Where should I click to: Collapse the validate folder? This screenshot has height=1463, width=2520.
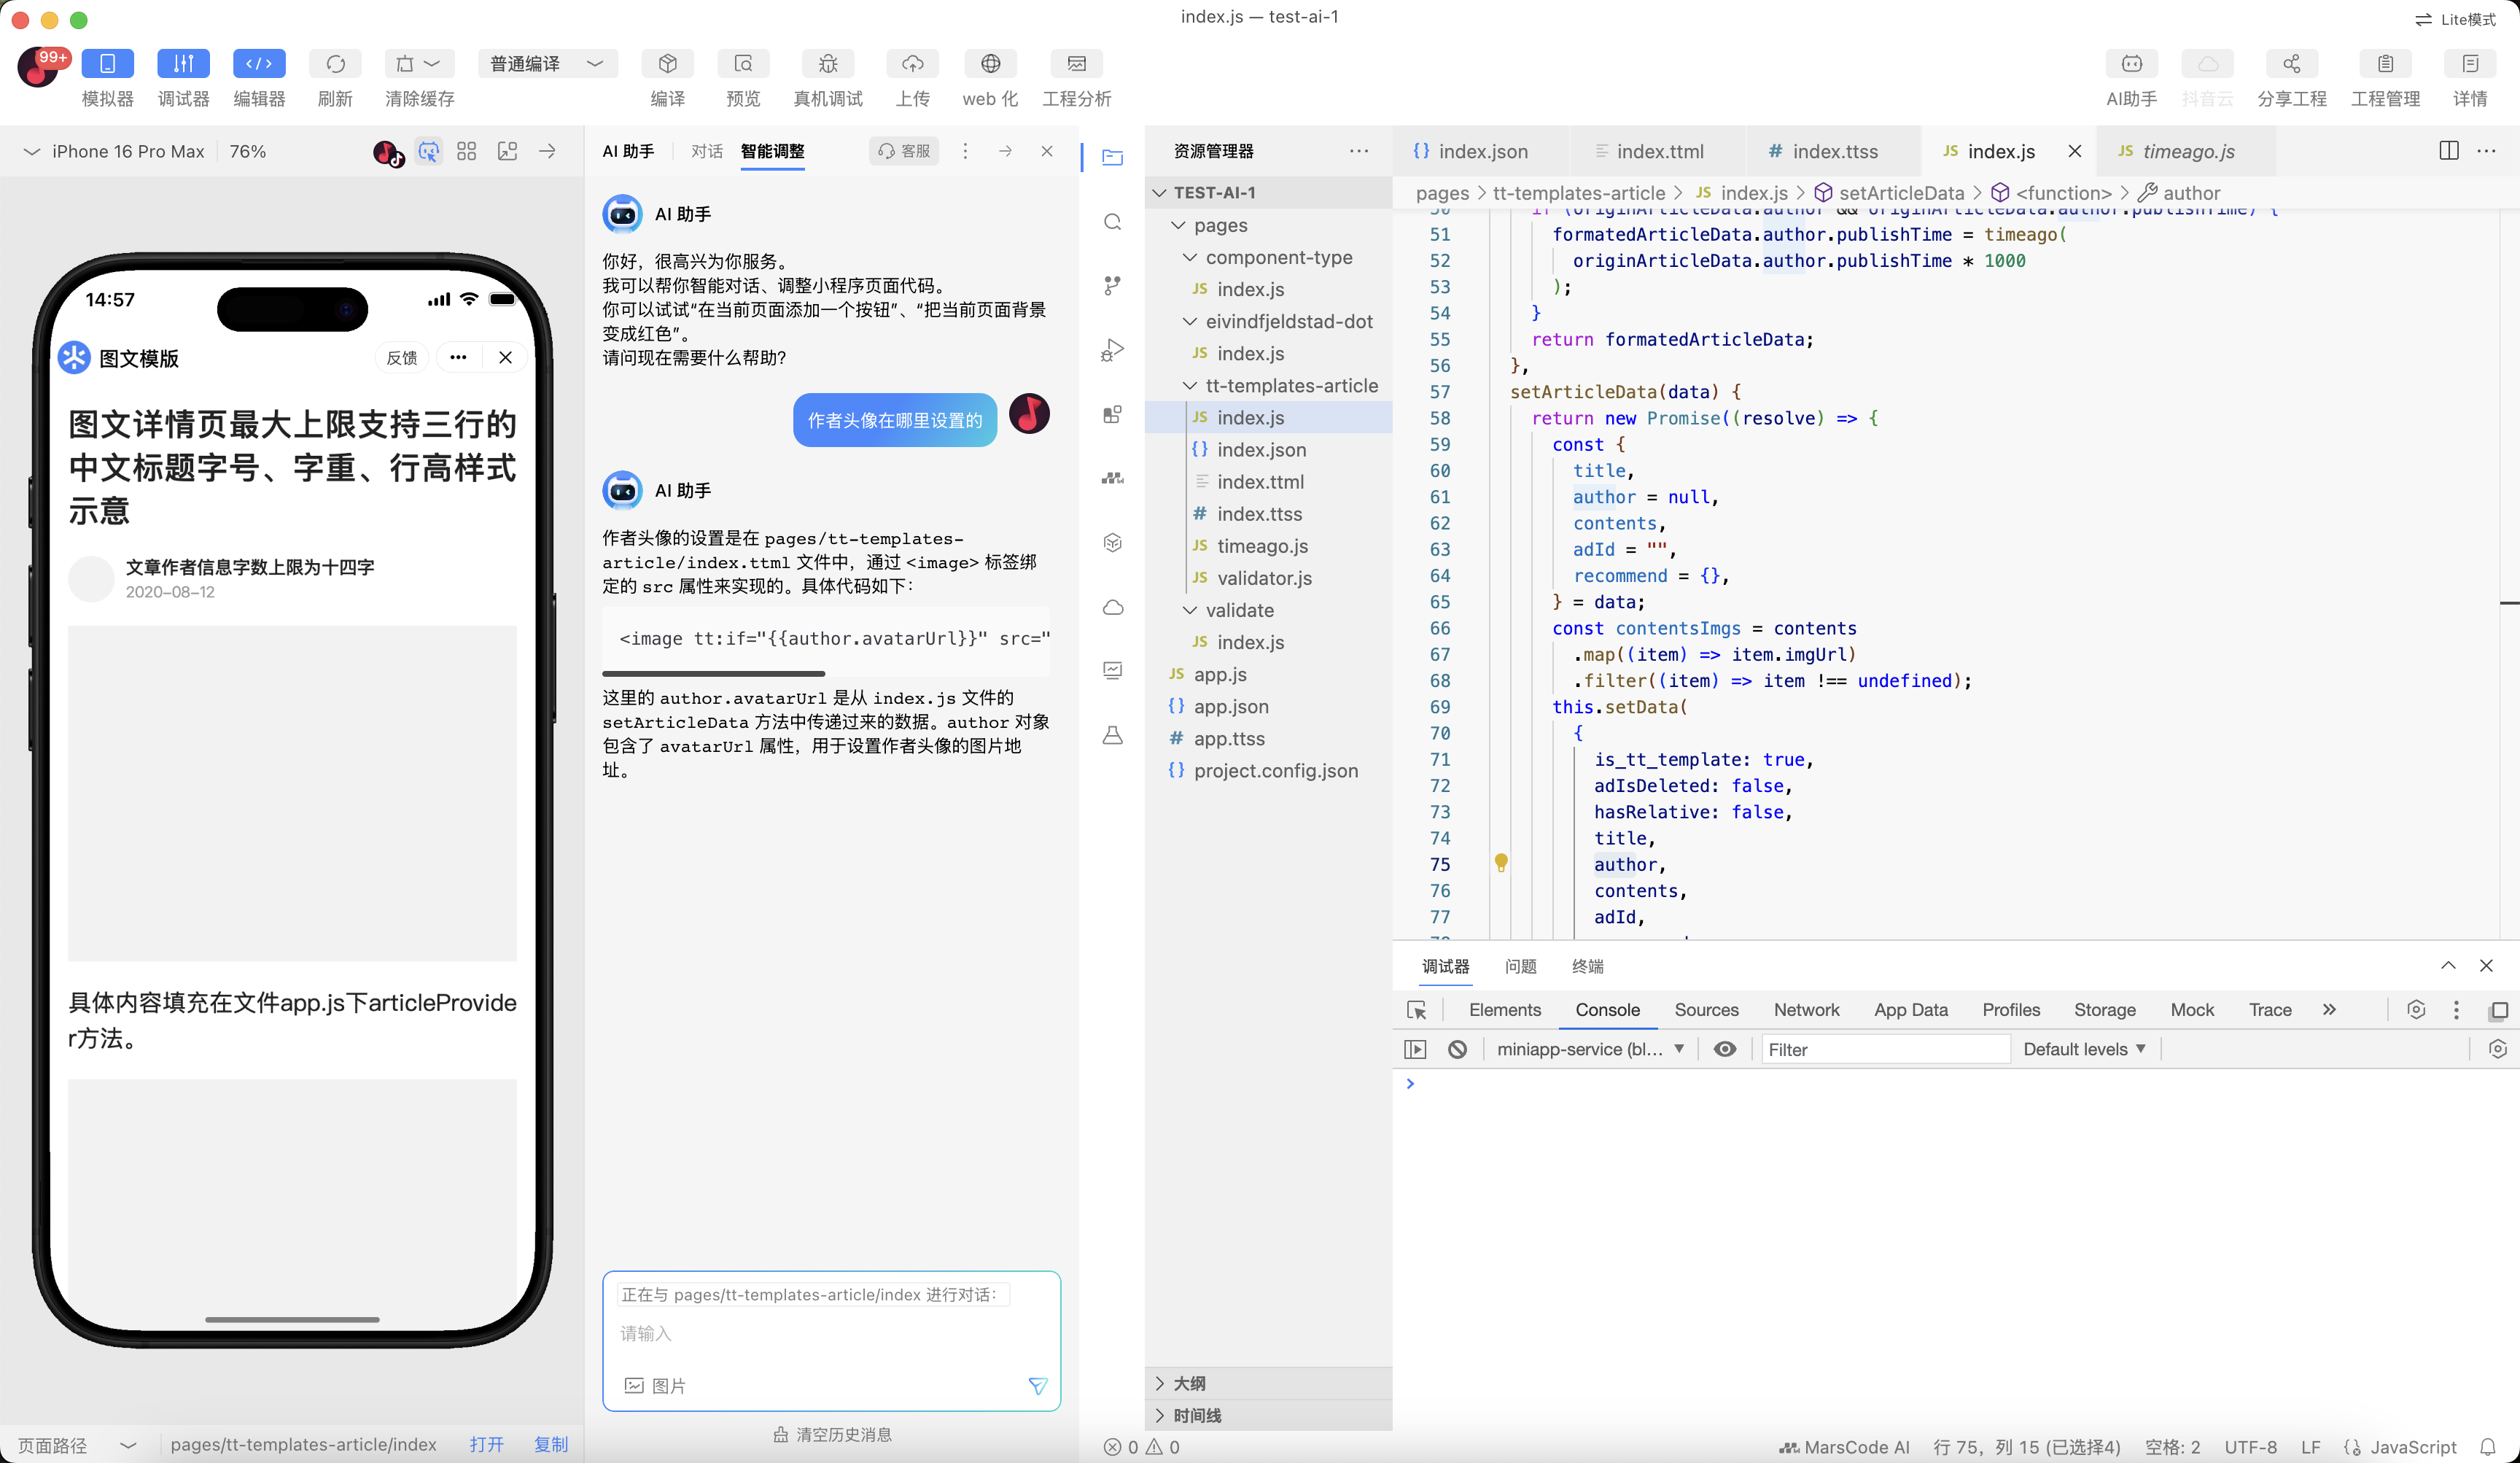click(1269, 610)
